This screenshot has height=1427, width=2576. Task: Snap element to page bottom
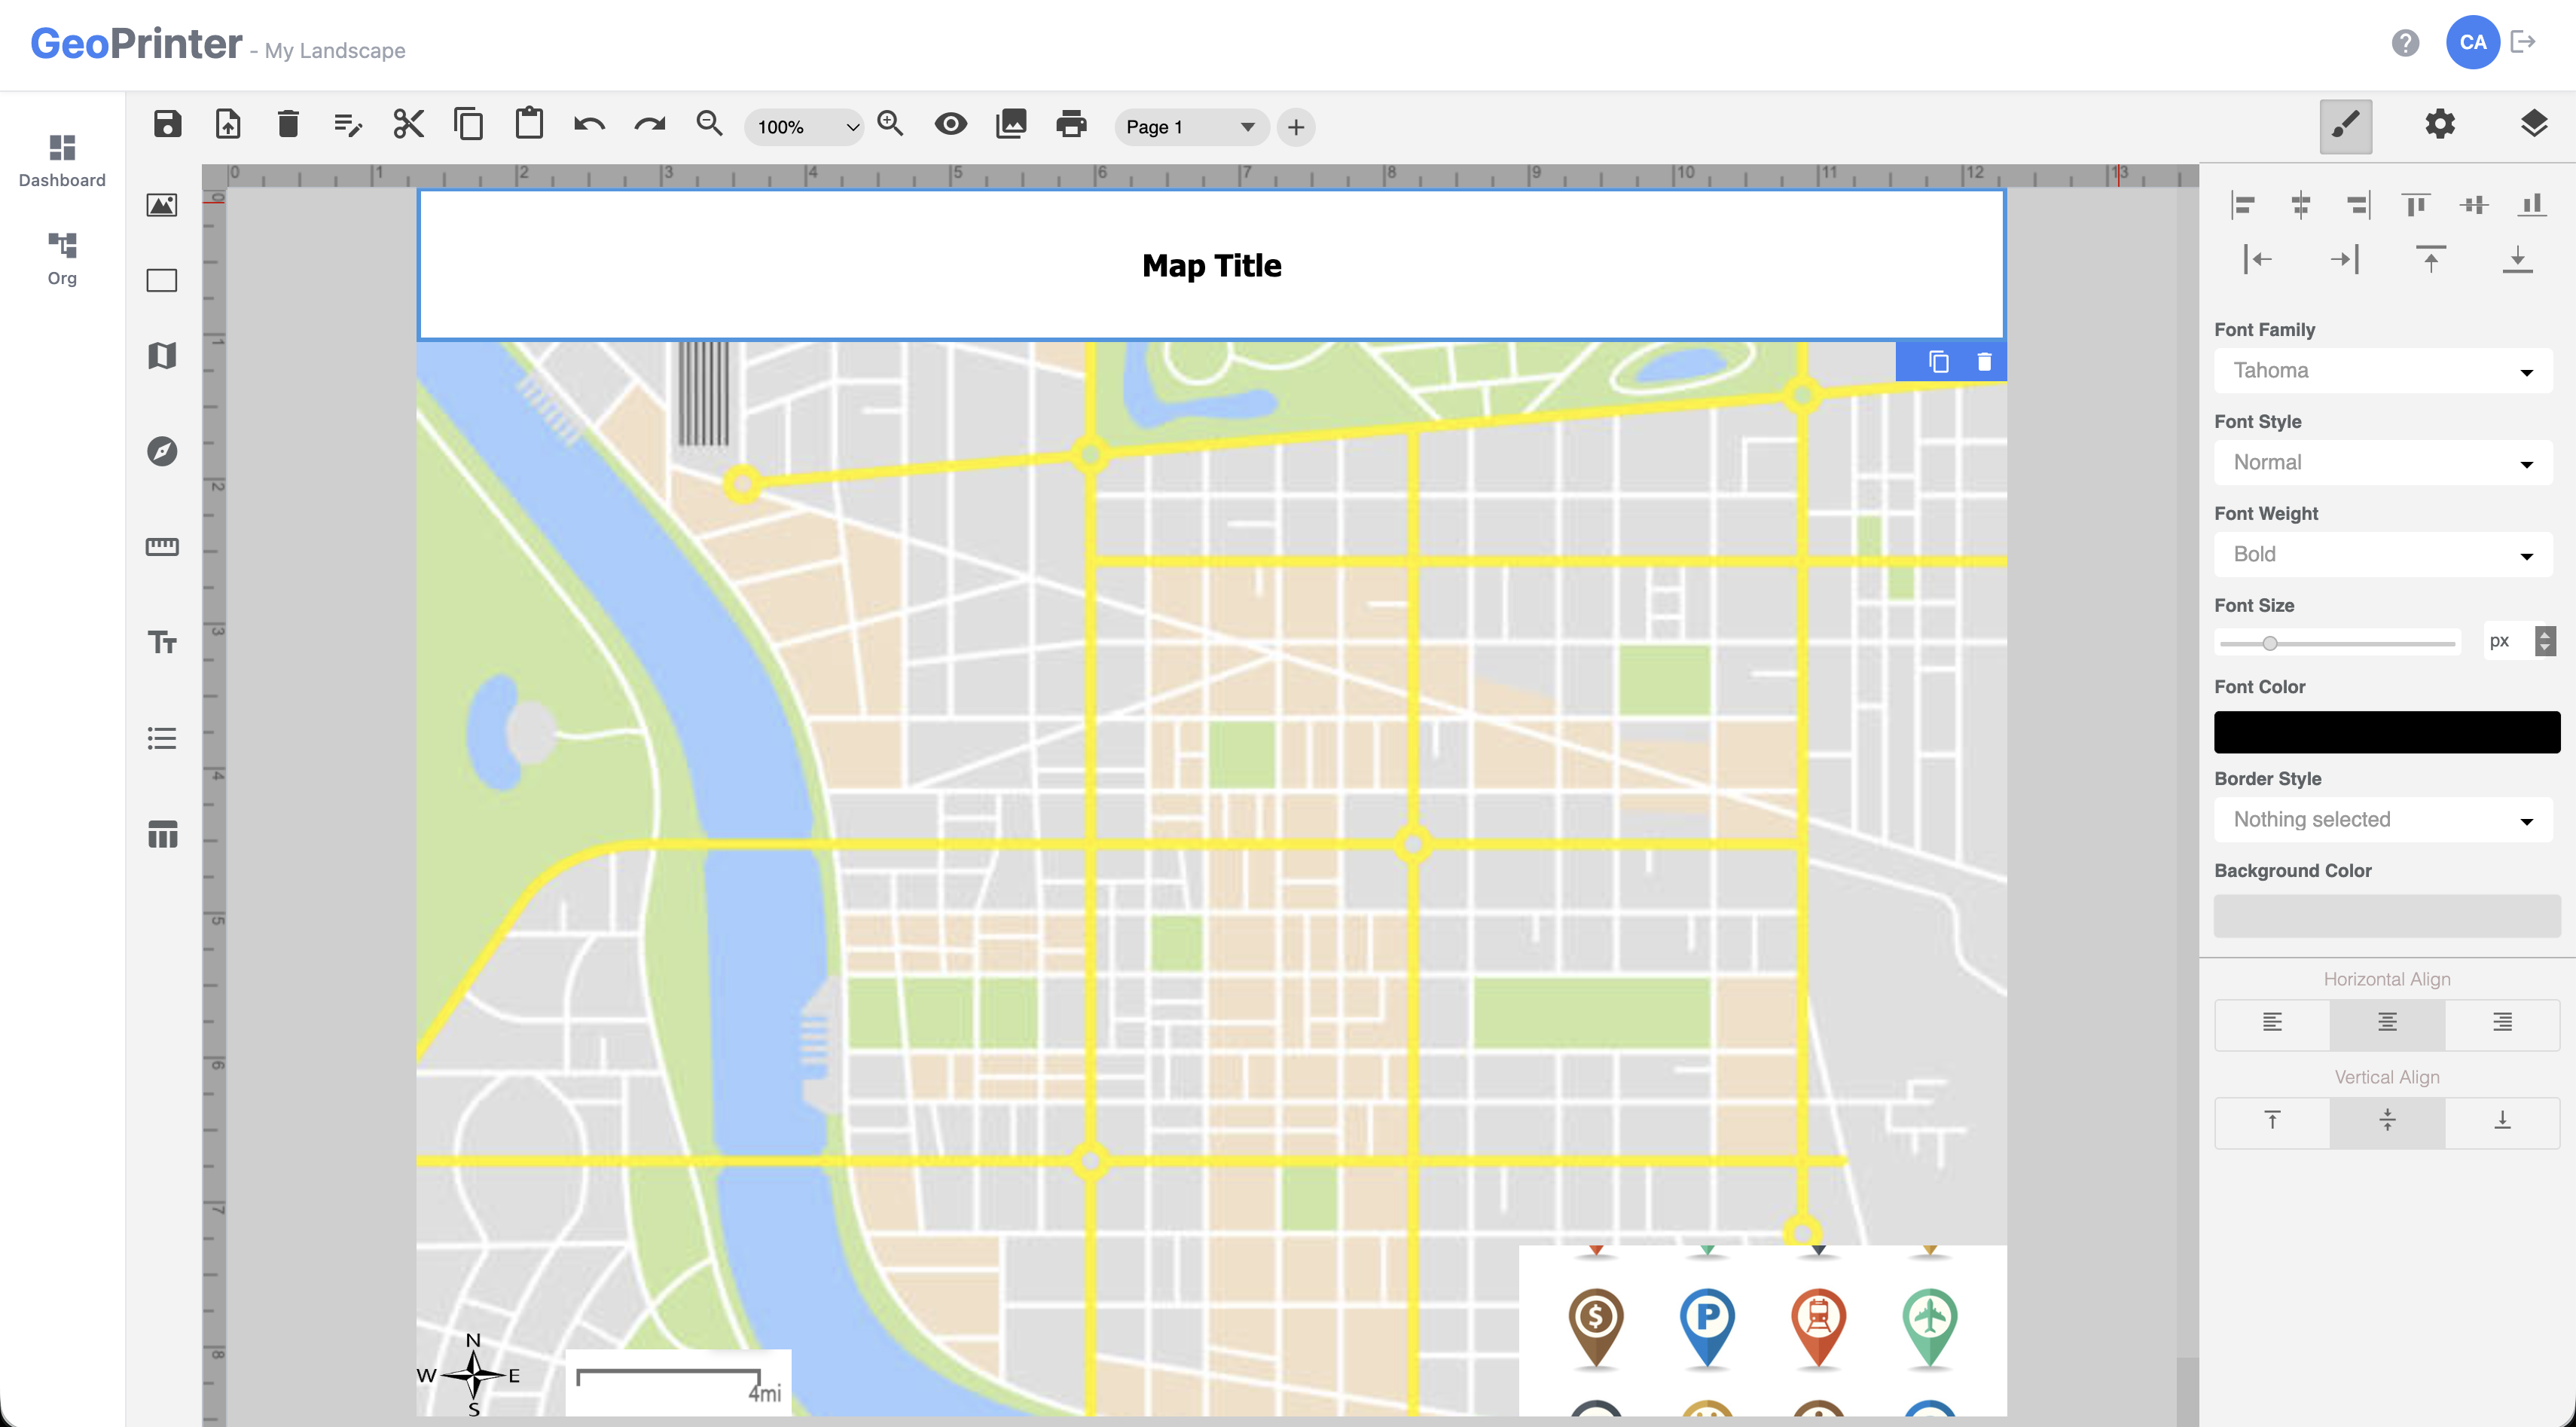pos(2518,260)
